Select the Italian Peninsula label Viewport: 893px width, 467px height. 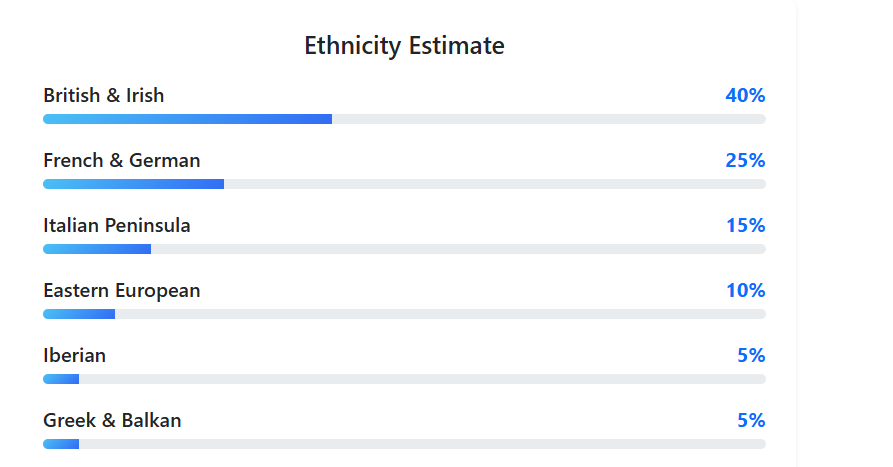(117, 226)
